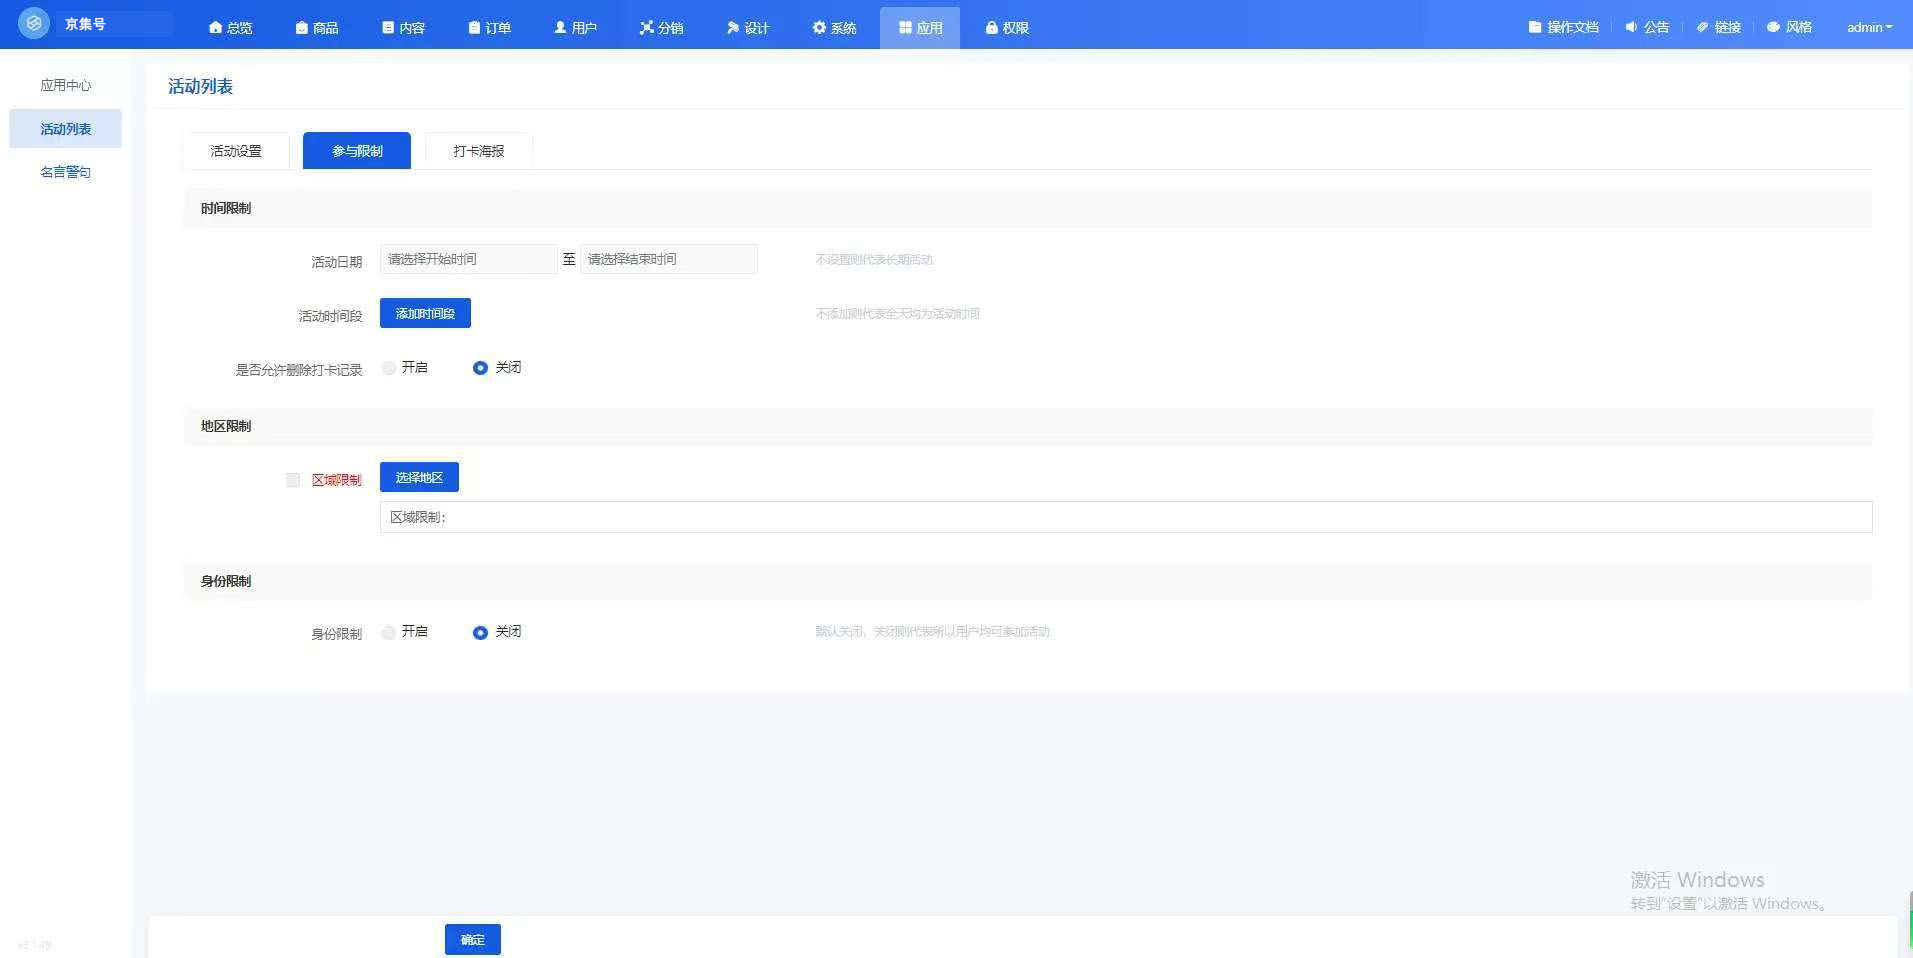This screenshot has width=1913, height=958.
Task: Open the start time date picker
Action: (467, 259)
